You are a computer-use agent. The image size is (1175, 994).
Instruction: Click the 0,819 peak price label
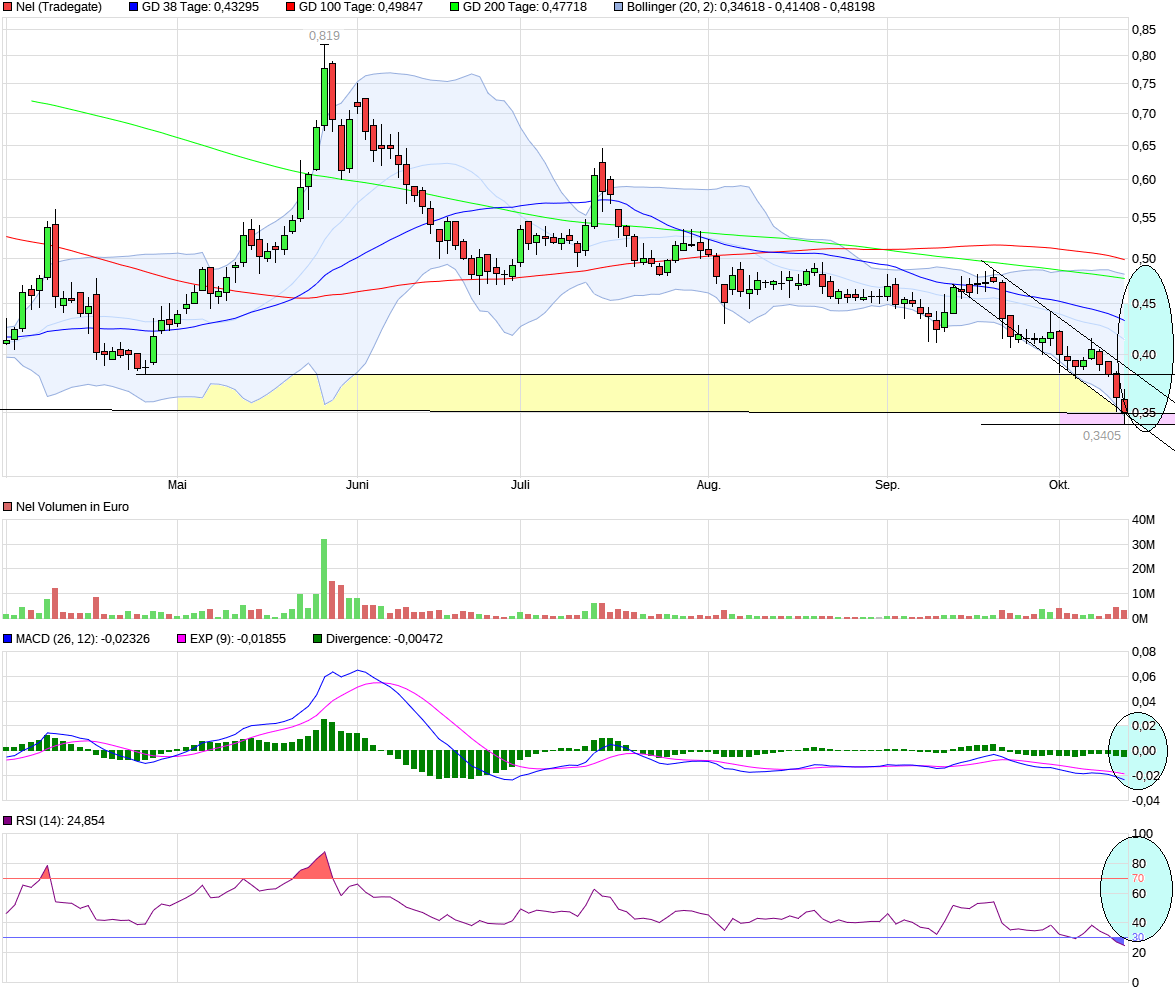coord(324,35)
